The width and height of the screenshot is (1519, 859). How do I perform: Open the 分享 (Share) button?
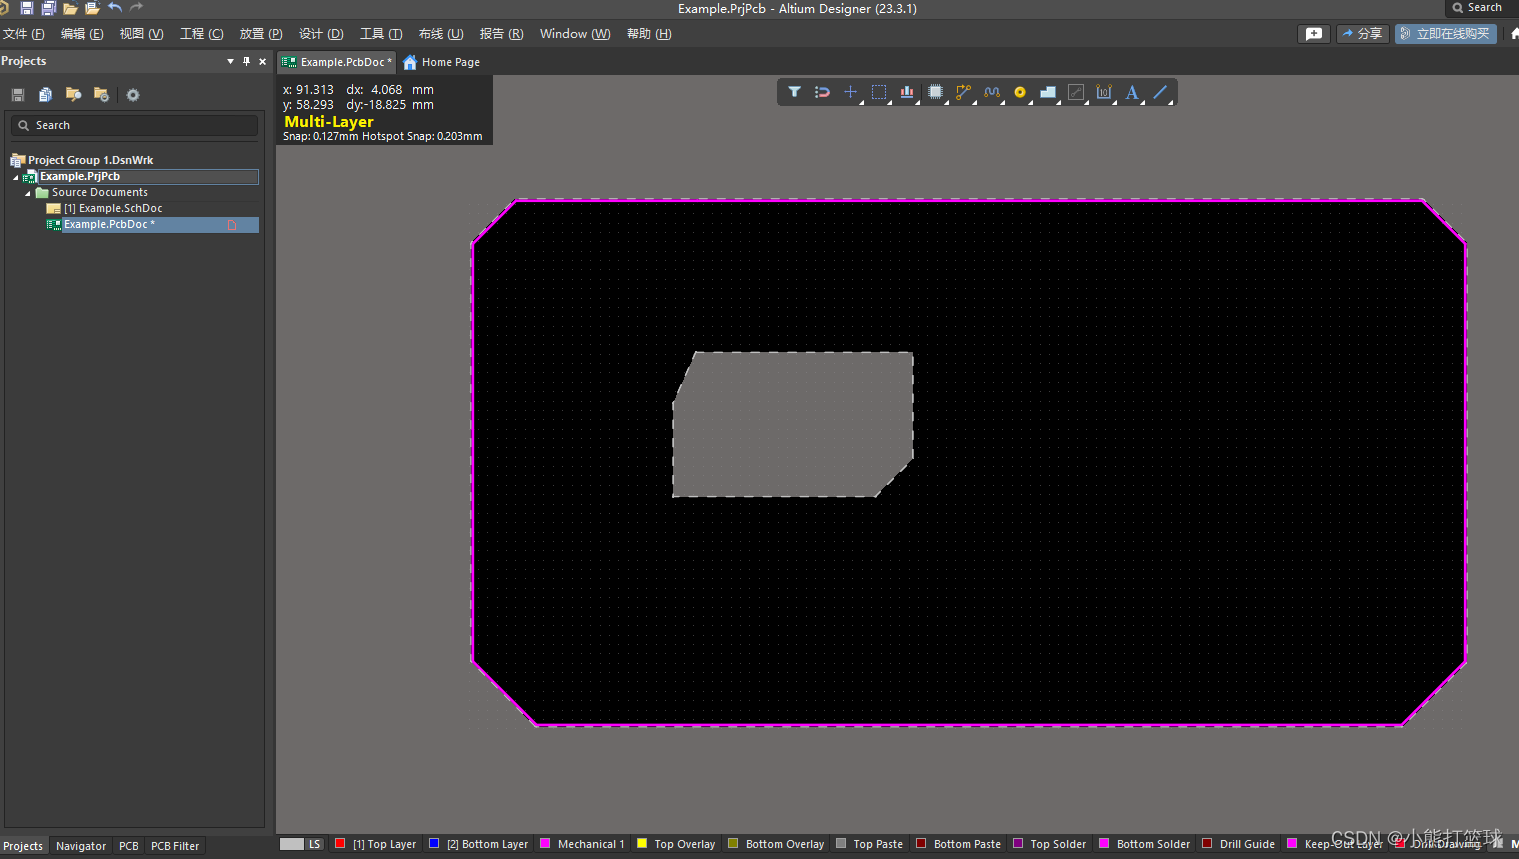click(1362, 33)
